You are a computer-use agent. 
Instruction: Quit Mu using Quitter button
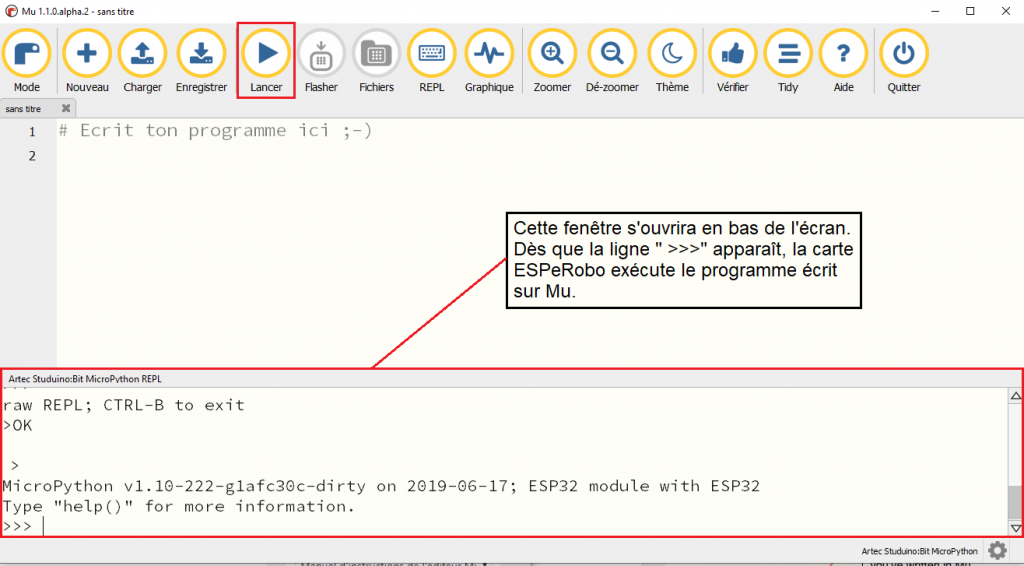(x=904, y=55)
